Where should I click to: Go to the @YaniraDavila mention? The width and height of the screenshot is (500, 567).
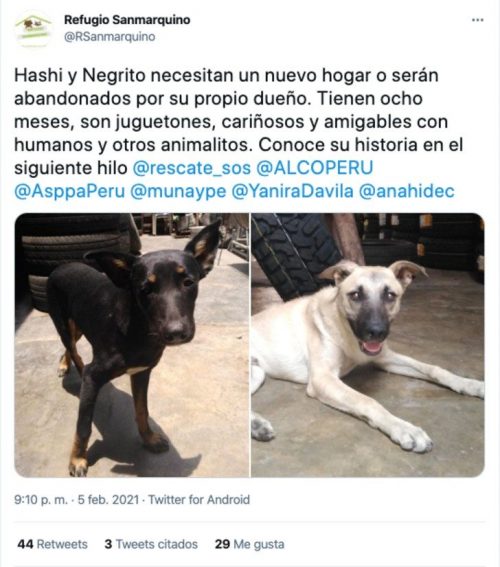(x=292, y=191)
